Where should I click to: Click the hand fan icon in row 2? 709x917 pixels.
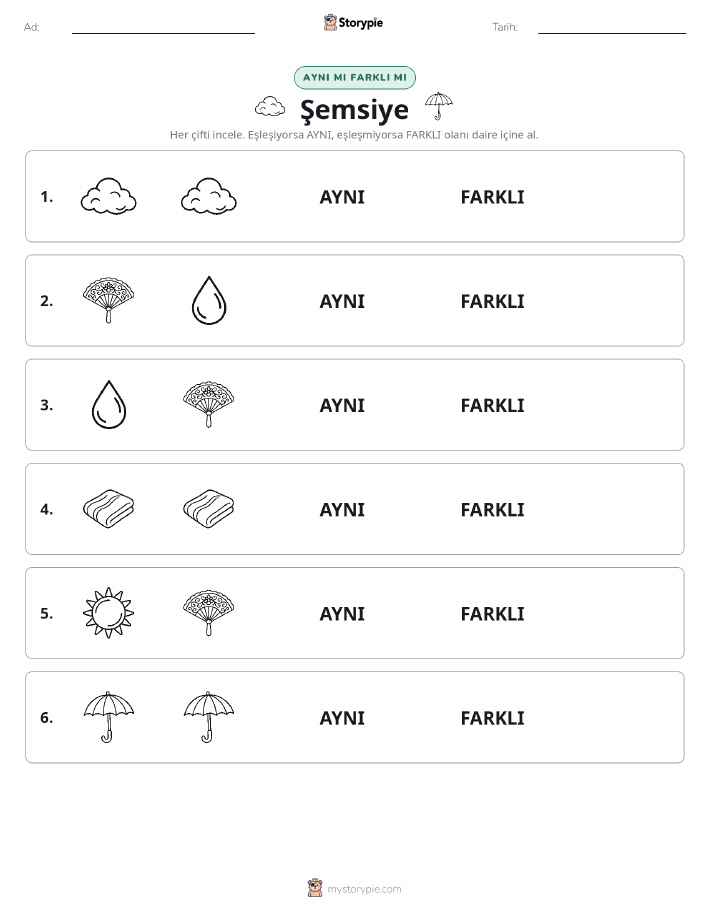(x=108, y=301)
